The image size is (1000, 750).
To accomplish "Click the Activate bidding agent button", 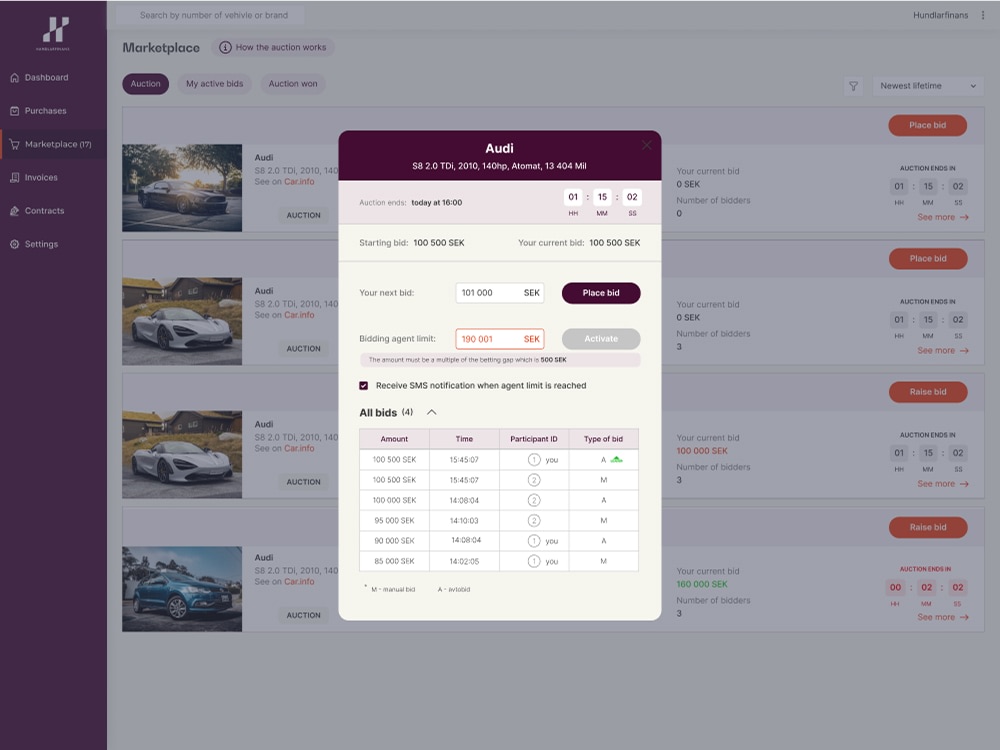I will pos(601,339).
